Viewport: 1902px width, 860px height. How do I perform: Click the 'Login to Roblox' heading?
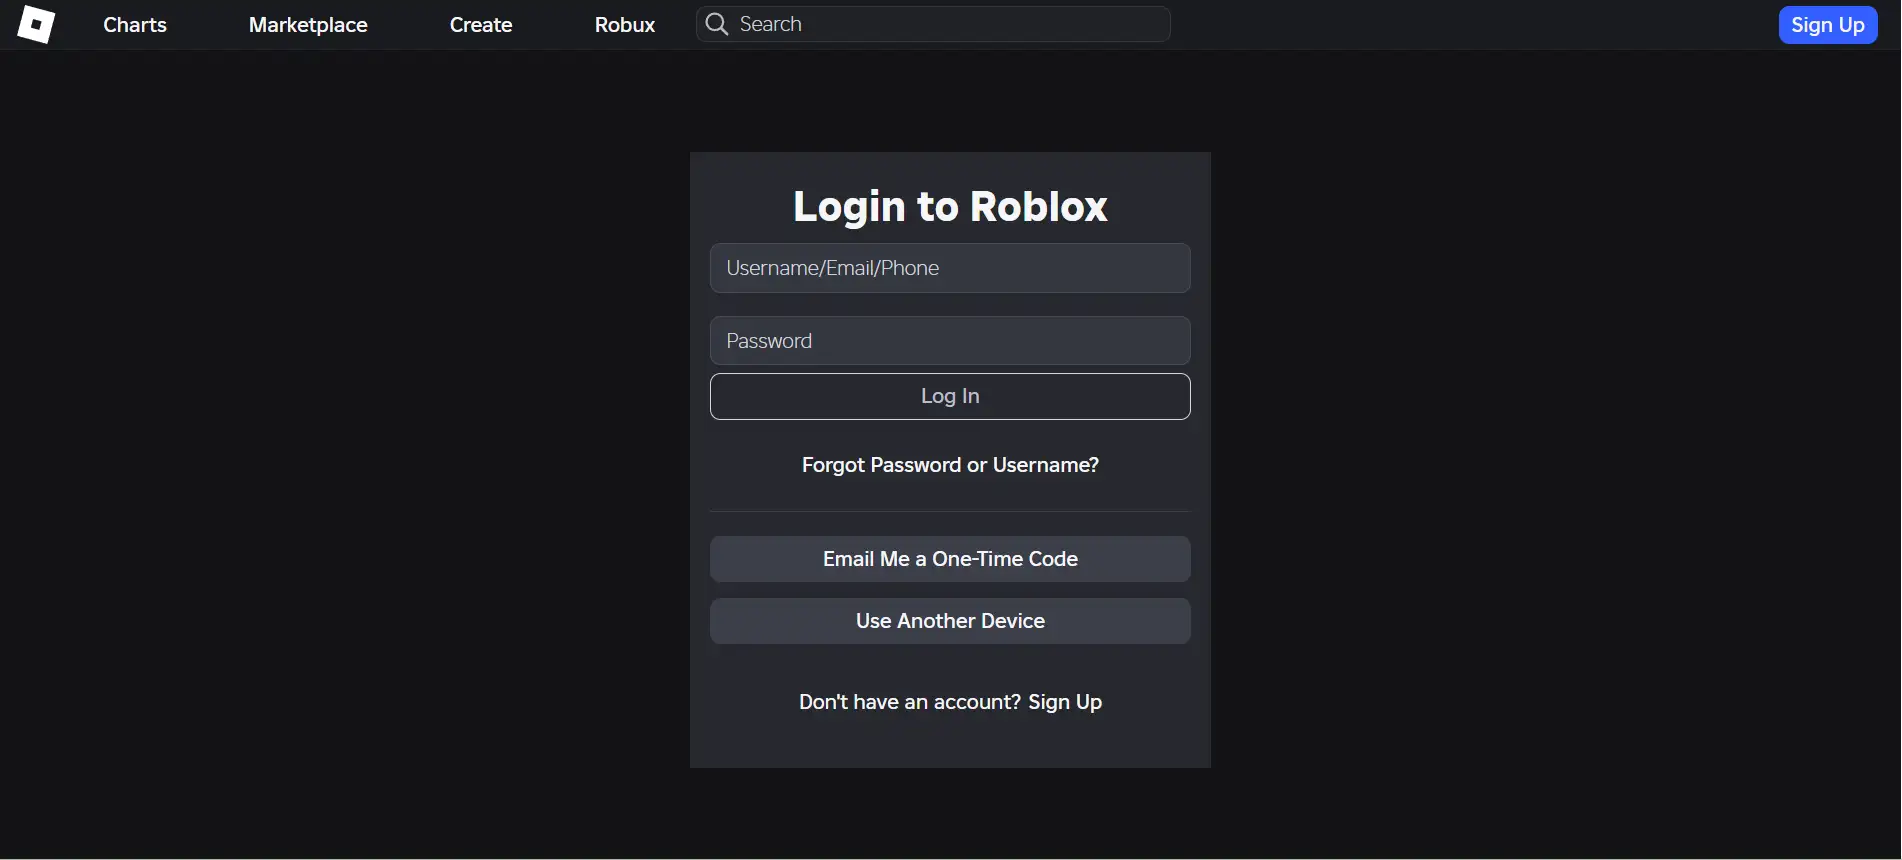coord(950,206)
